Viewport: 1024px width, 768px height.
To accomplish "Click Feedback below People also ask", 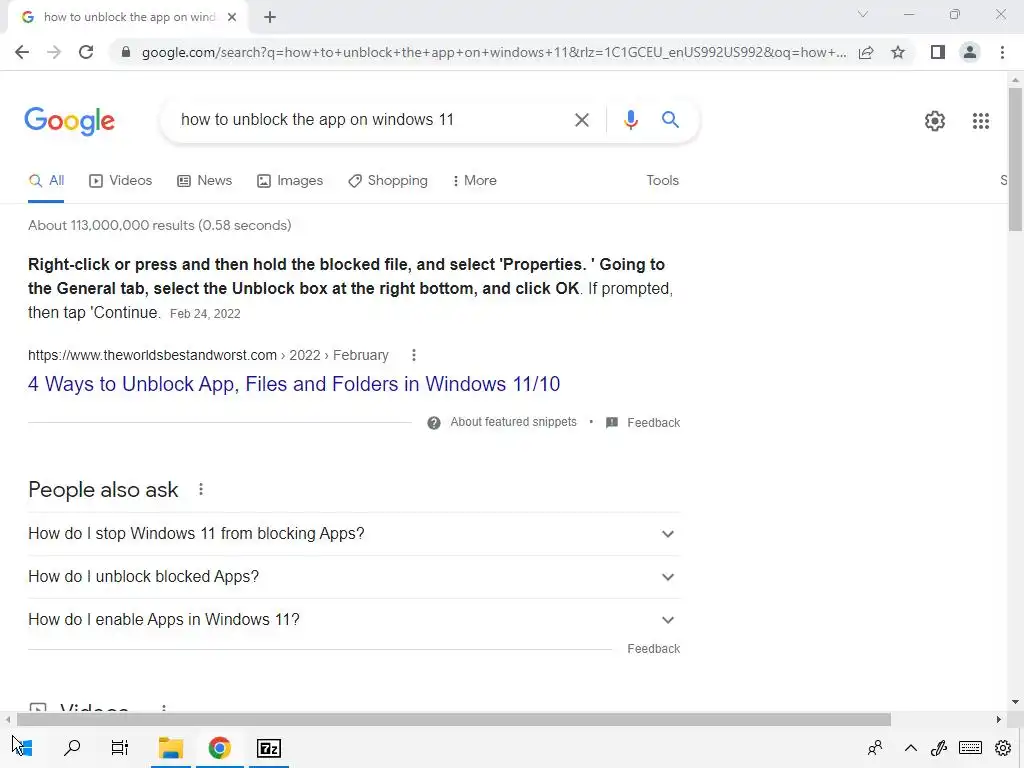I will 654,648.
